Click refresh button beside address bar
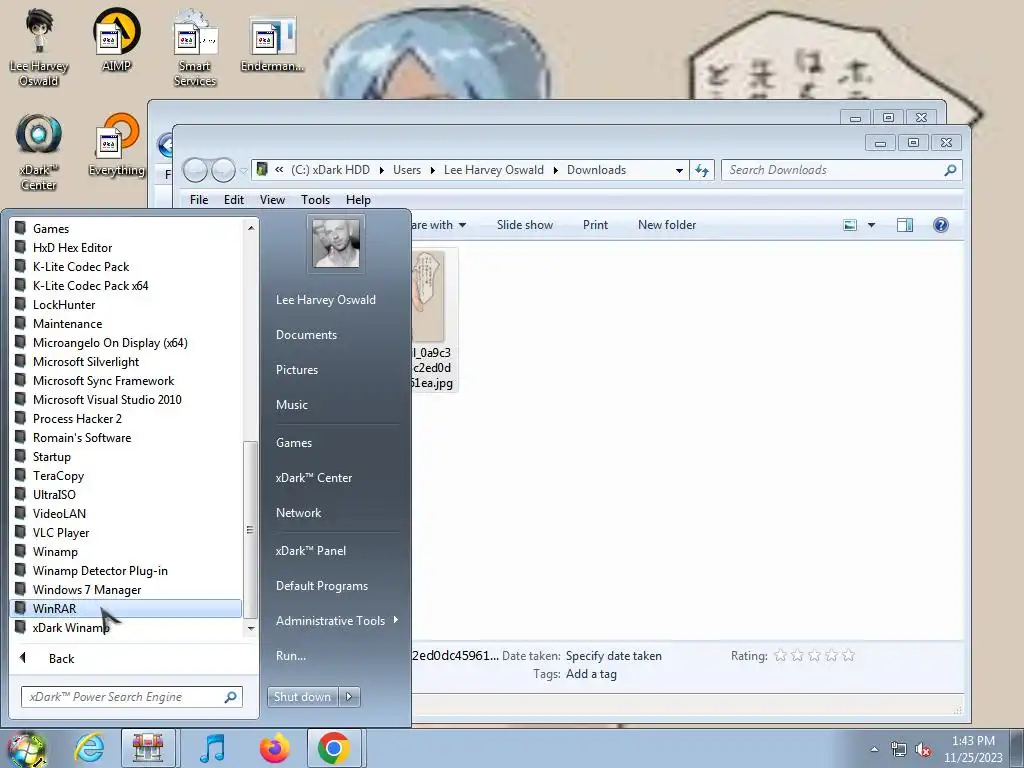1024x768 pixels. 702,170
